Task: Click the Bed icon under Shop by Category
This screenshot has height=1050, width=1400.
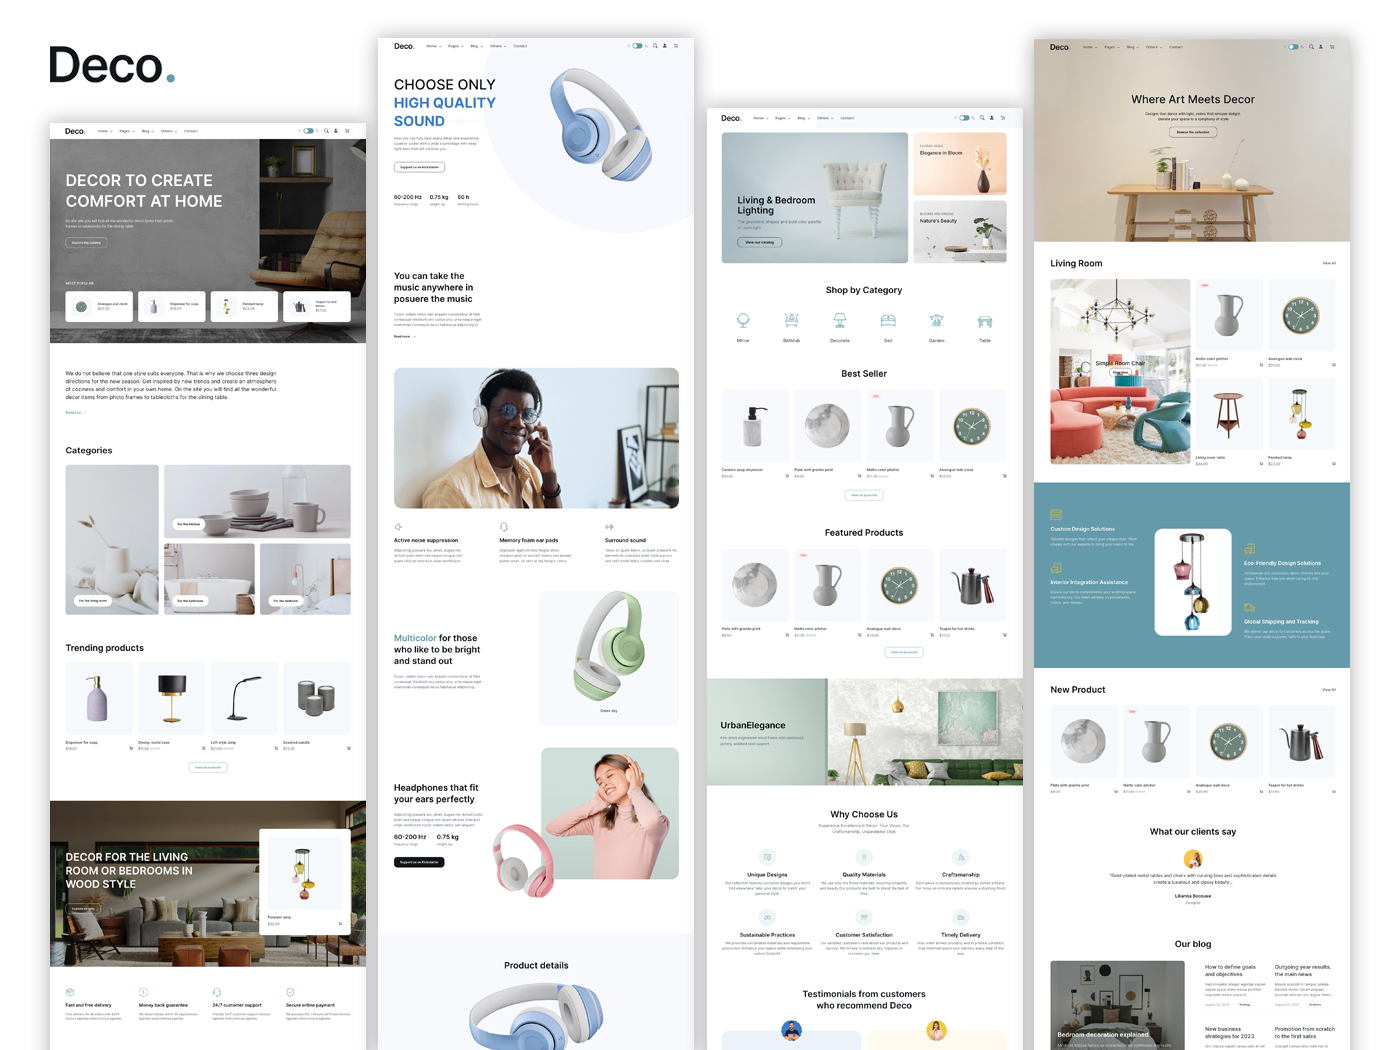Action: [888, 320]
